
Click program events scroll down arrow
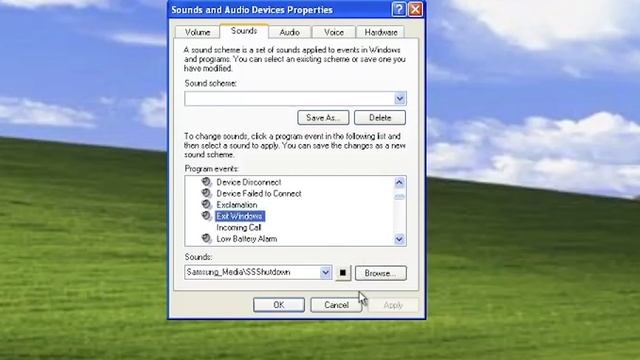tap(399, 239)
